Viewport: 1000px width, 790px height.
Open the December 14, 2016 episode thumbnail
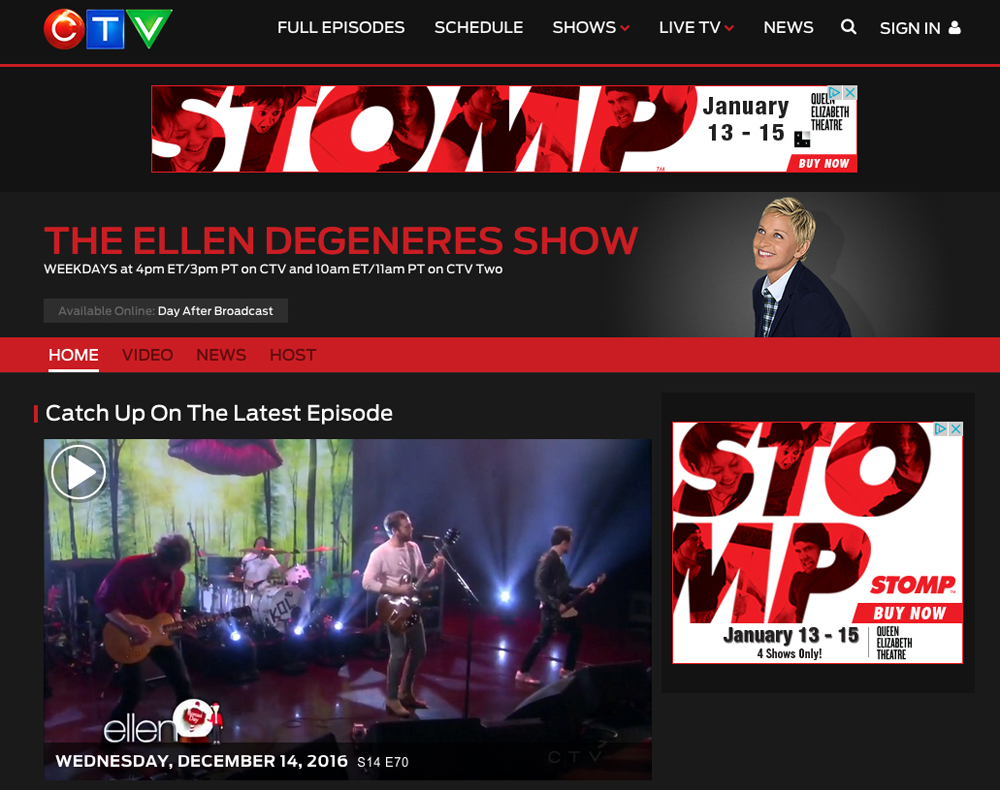click(348, 609)
